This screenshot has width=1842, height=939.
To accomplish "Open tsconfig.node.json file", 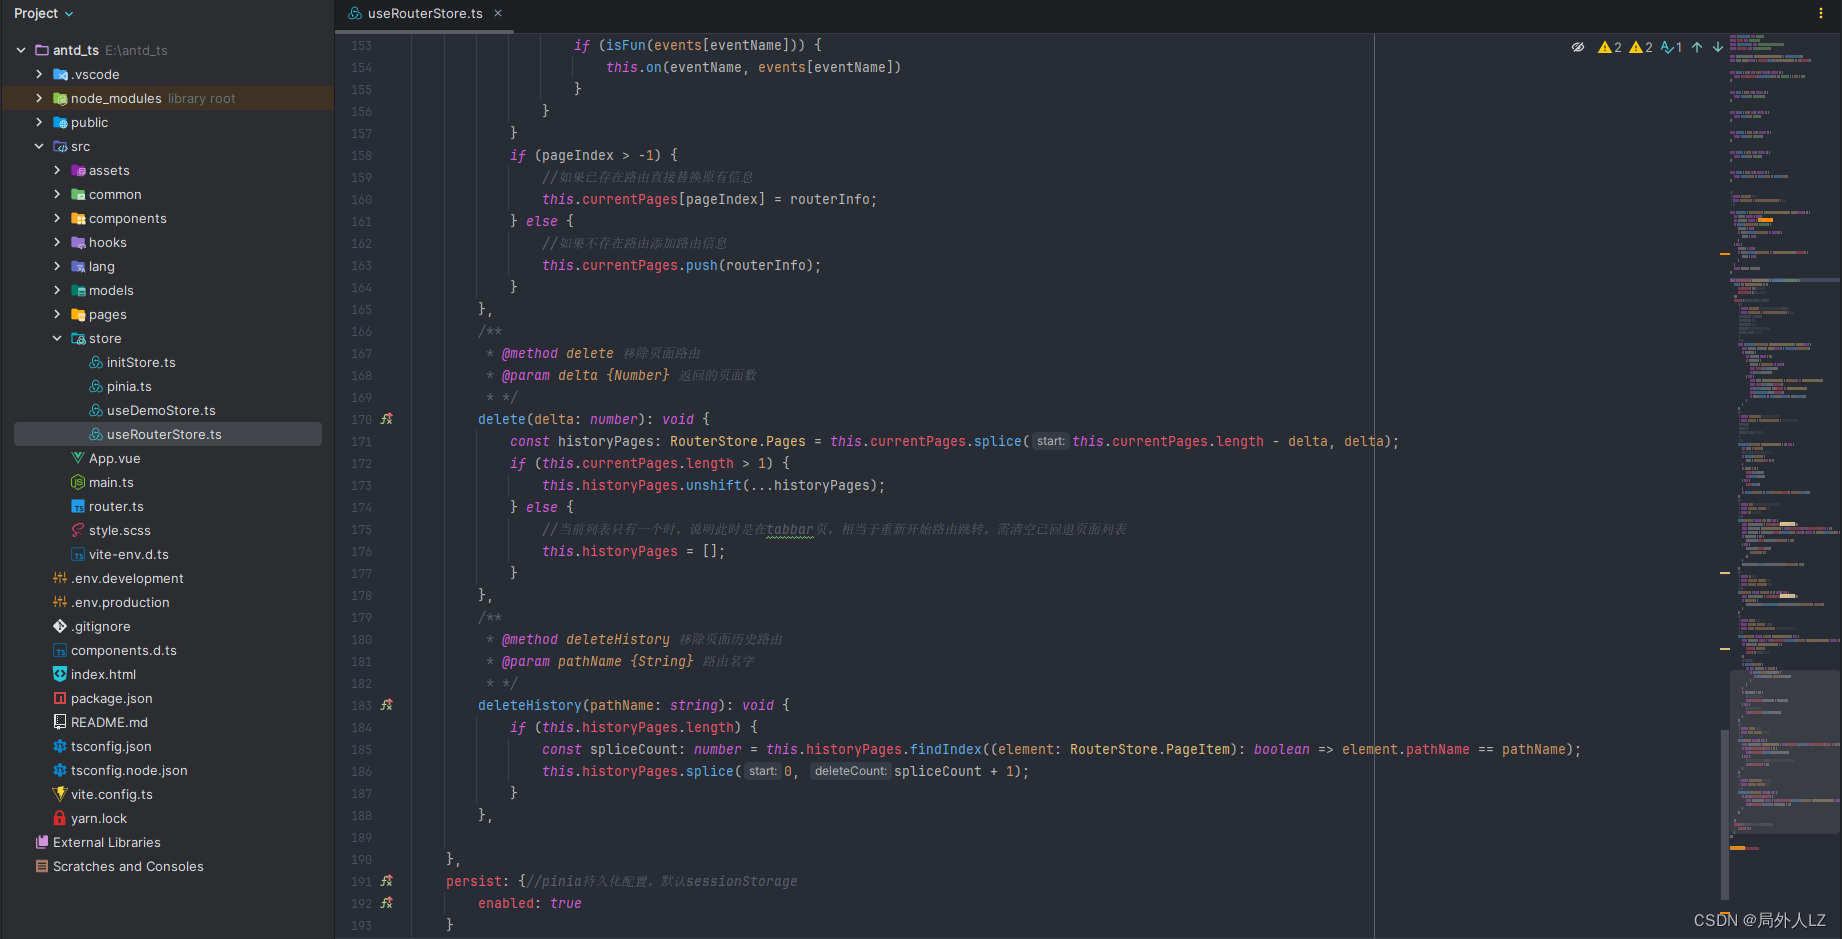I will pos(129,770).
